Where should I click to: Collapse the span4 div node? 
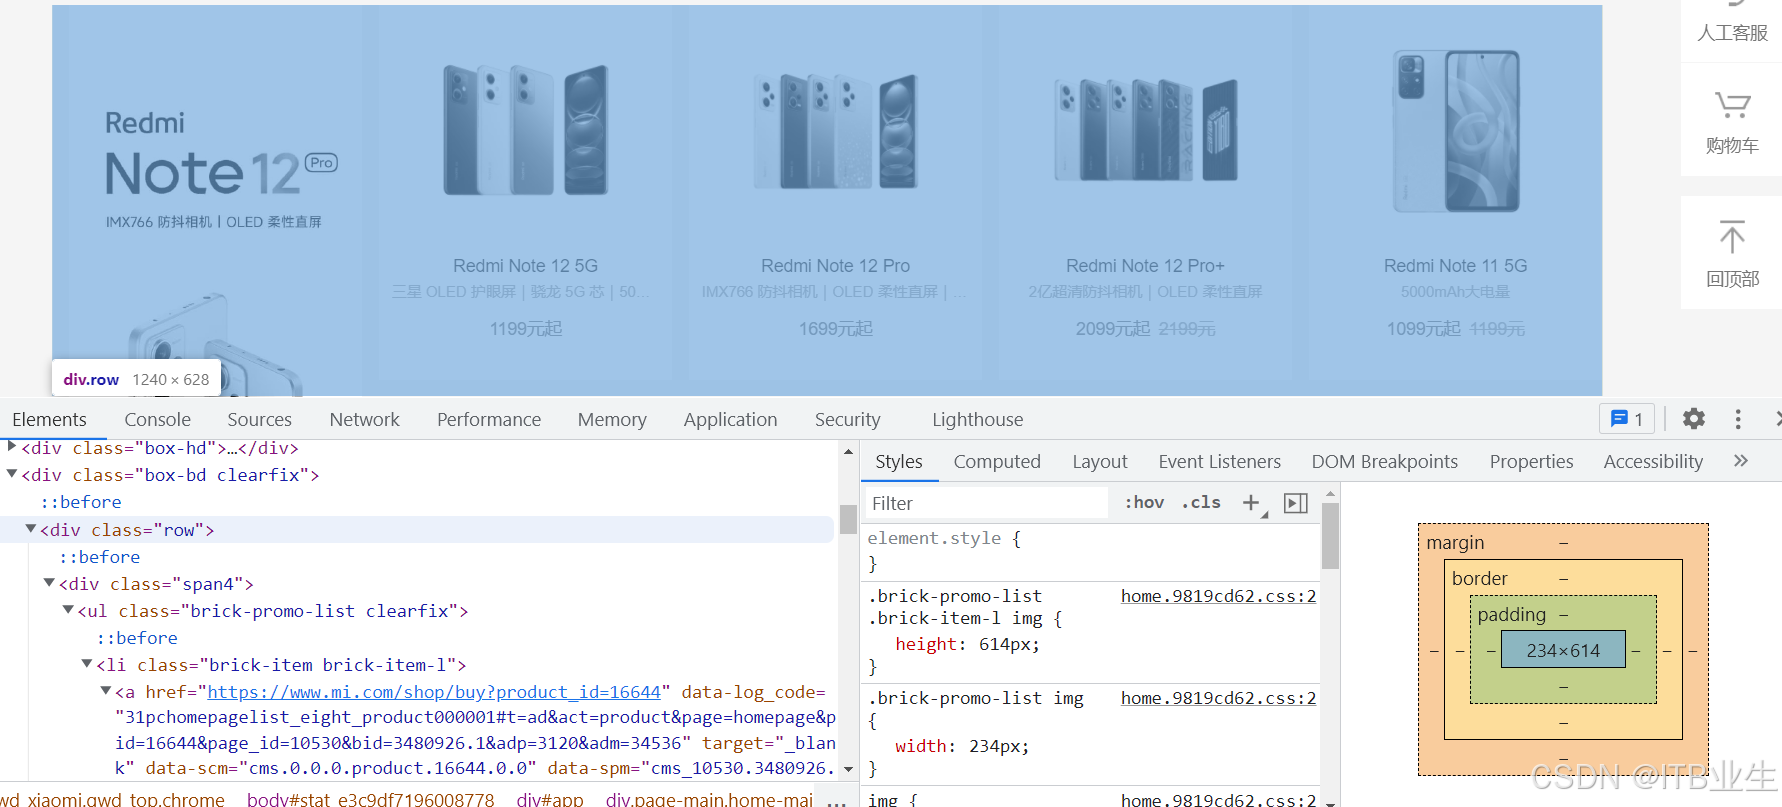tap(49, 583)
